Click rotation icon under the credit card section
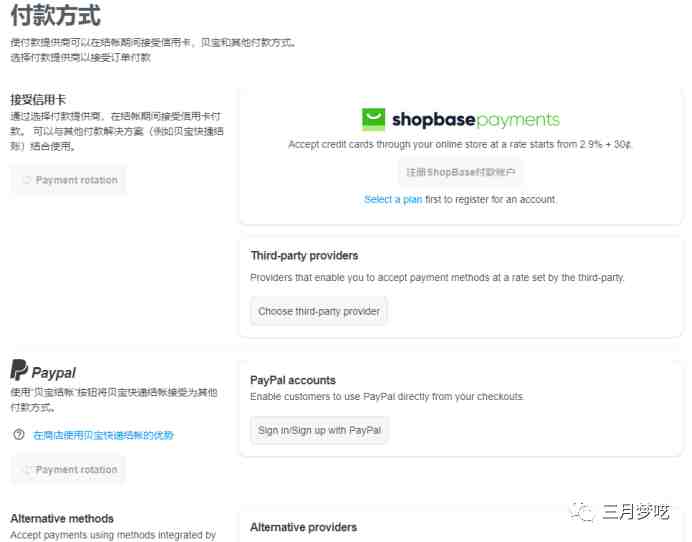The image size is (692, 542). pyautogui.click(x=26, y=180)
